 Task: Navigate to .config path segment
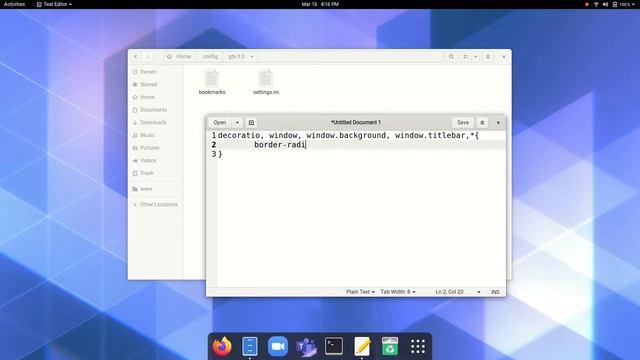click(210, 57)
